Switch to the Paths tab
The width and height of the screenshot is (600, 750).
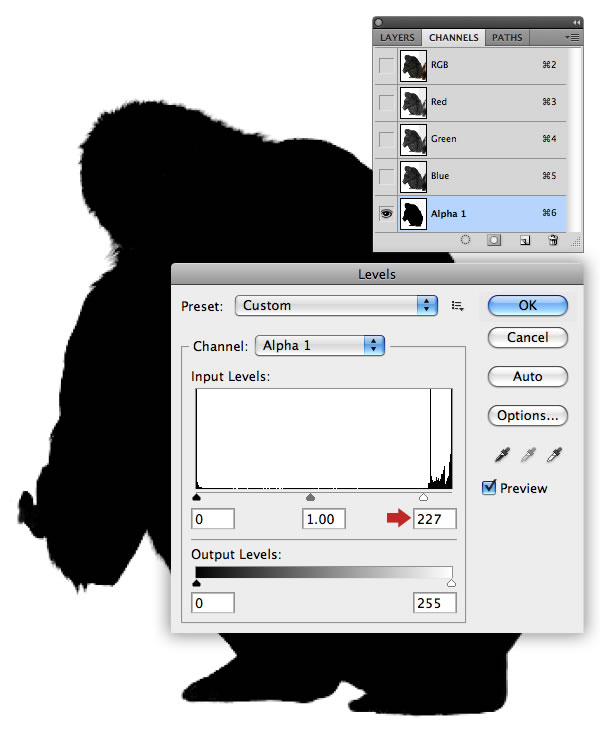pos(507,37)
